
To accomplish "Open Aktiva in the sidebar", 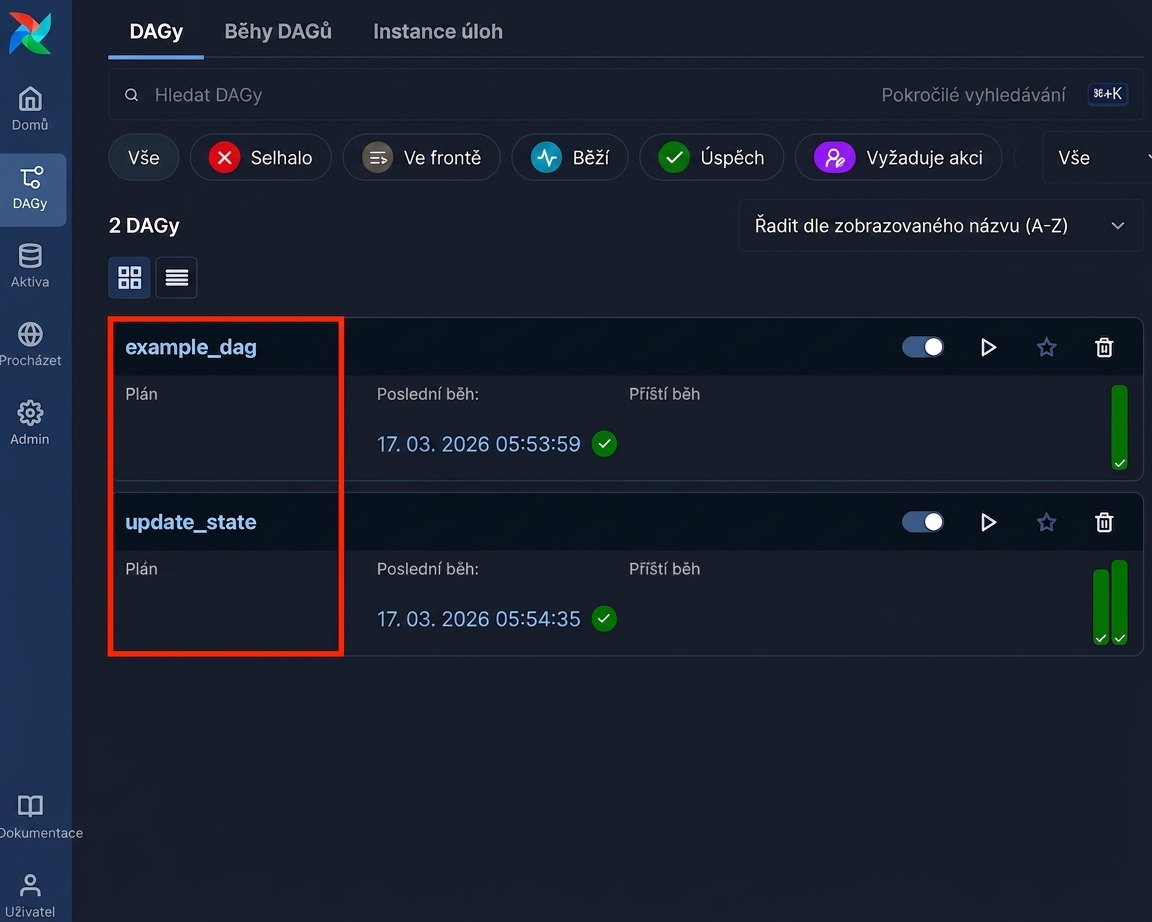I will (x=30, y=265).
